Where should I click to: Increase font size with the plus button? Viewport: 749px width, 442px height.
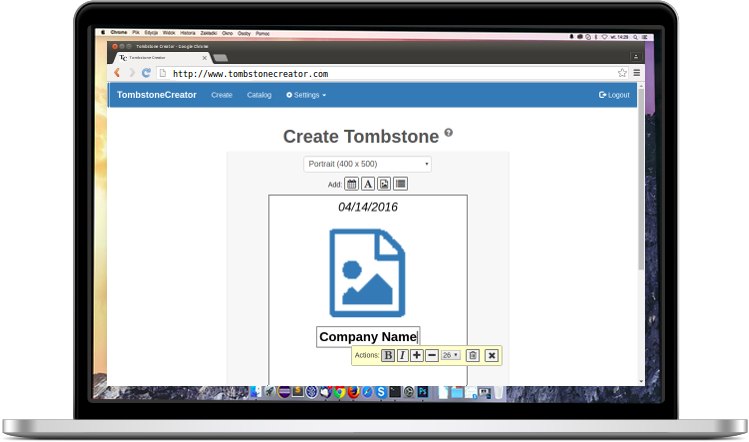[417, 355]
